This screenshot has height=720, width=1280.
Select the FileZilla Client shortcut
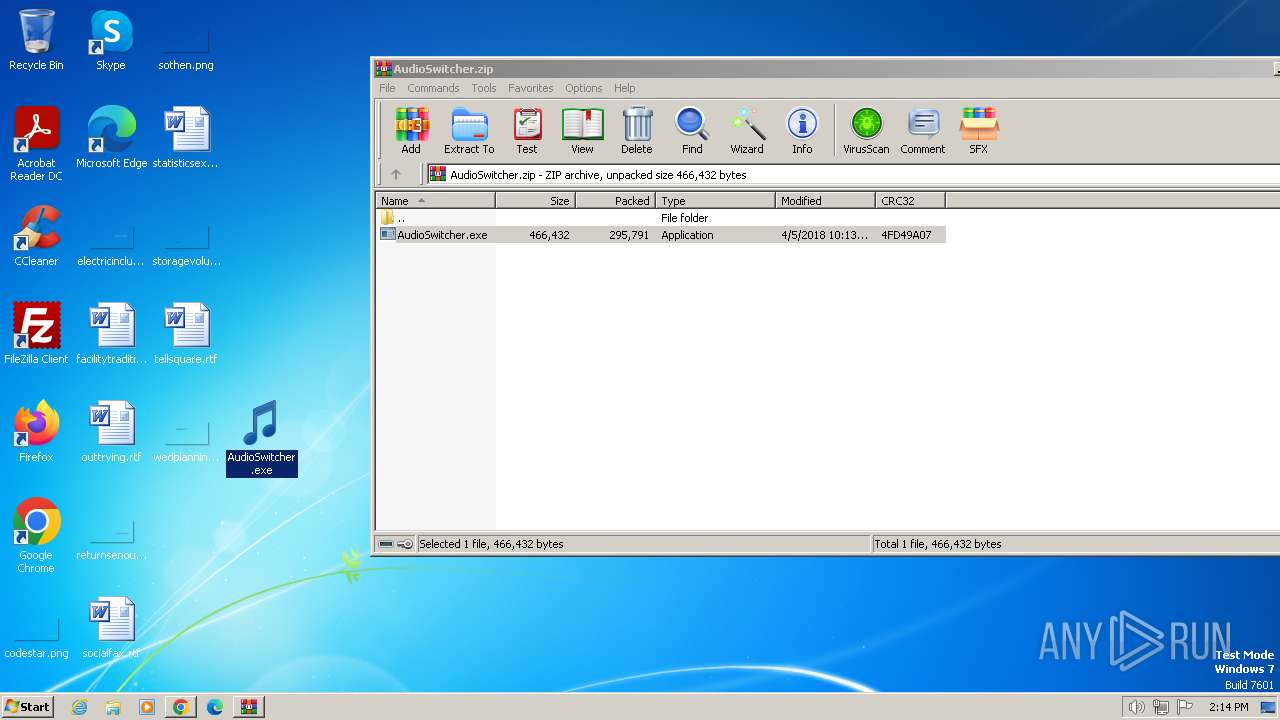coord(36,334)
